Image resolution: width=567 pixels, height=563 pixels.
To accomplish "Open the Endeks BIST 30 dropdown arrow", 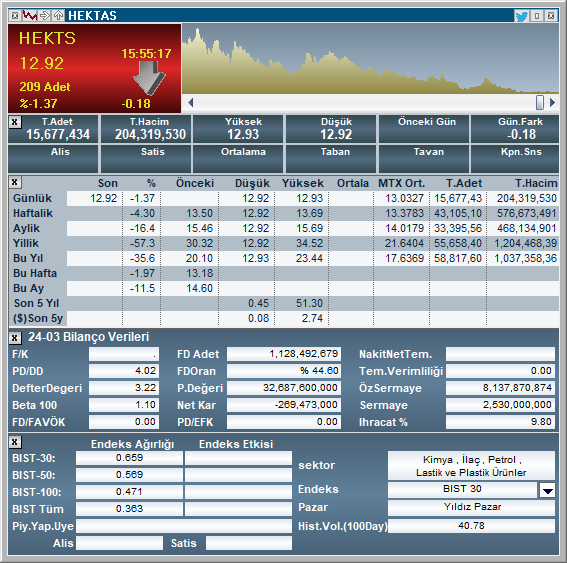I will 547,490.
